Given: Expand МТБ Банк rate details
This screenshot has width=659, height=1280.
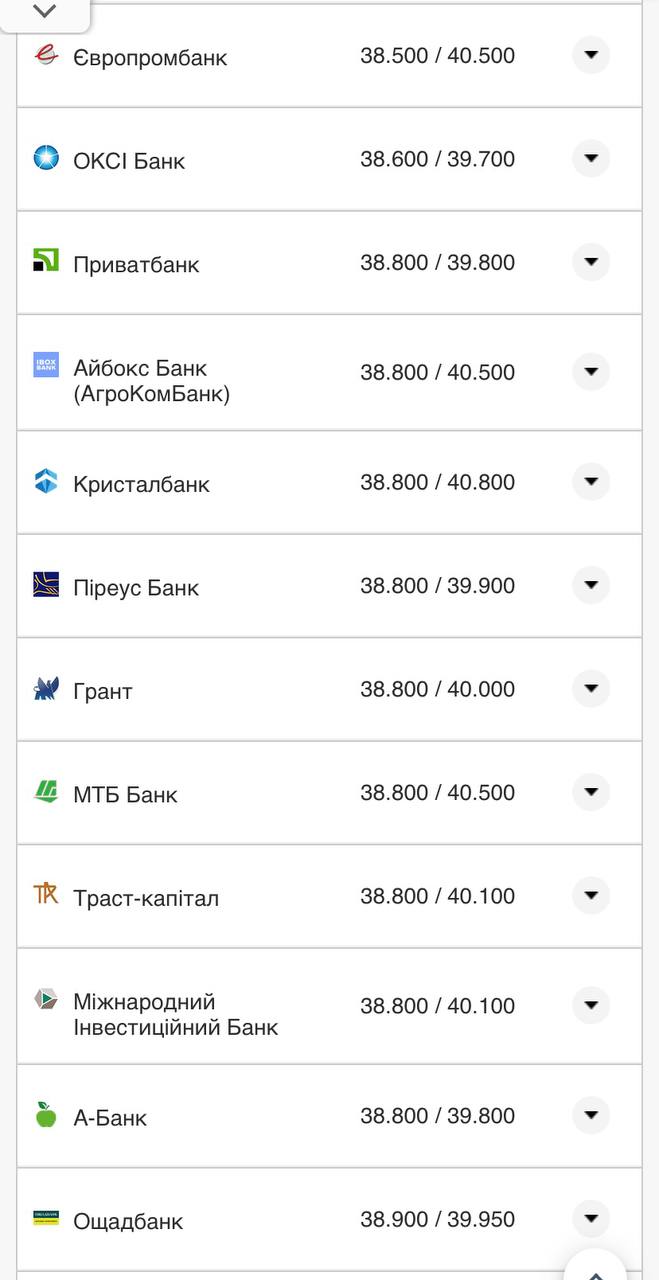Looking at the screenshot, I should tap(591, 792).
